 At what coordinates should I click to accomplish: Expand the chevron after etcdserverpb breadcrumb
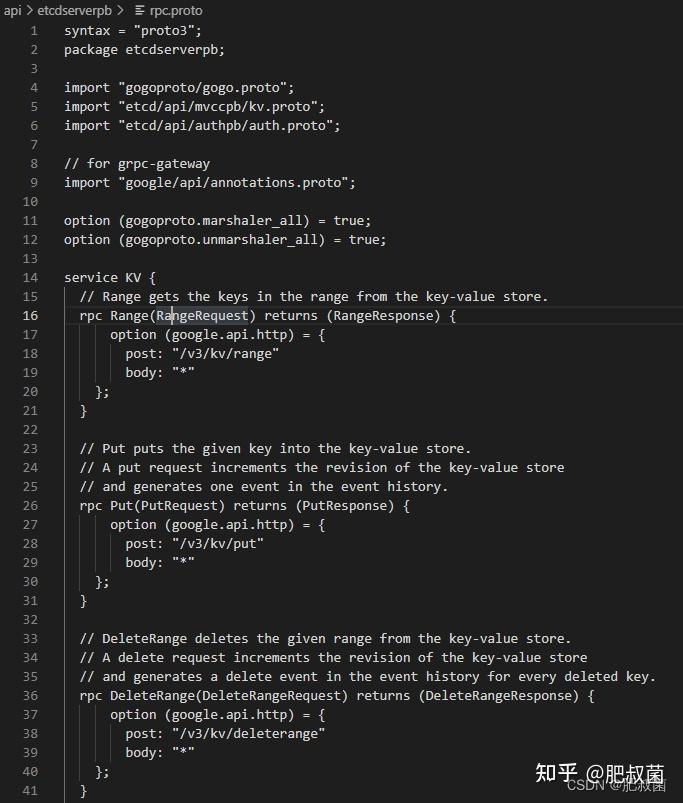click(120, 10)
